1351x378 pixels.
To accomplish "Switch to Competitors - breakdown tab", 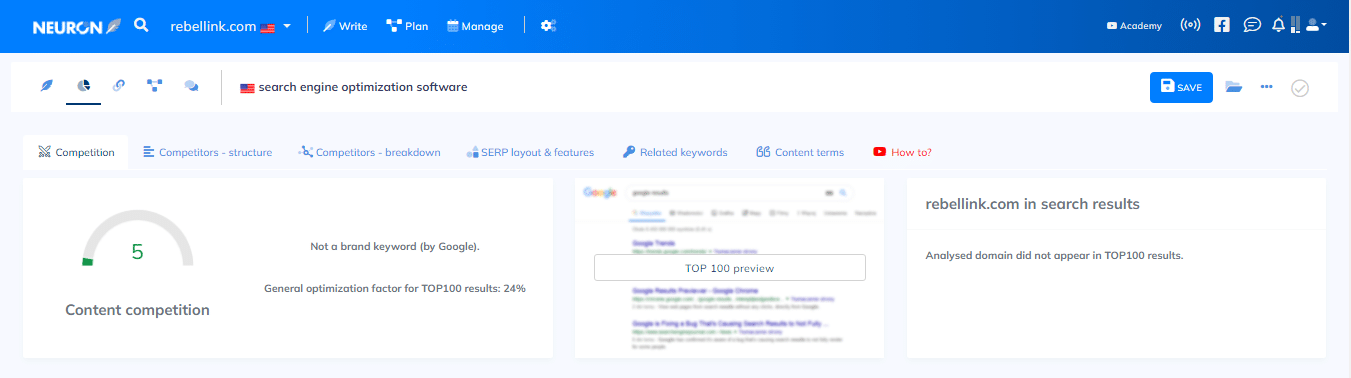I will (x=369, y=152).
